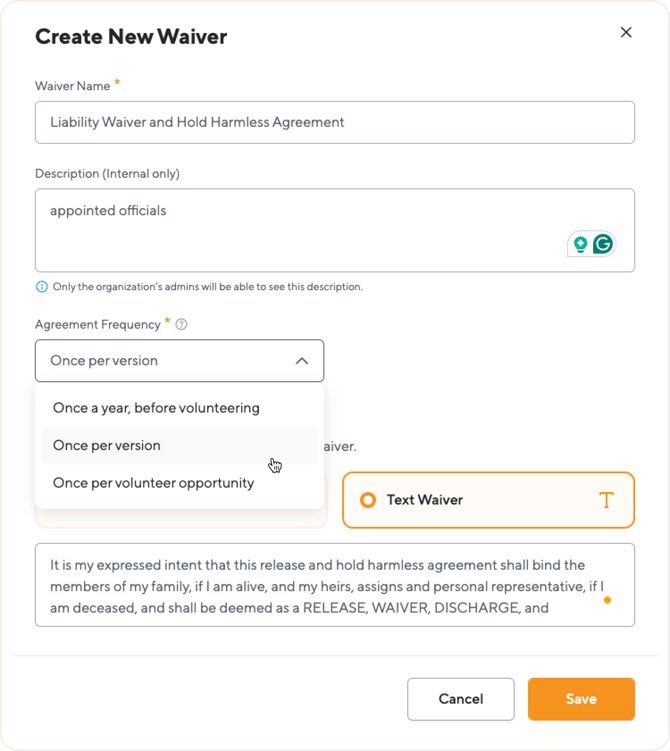Click the Grammarly lightbulb suggestion icon
Viewport: 670px width, 751px height.
coord(580,244)
